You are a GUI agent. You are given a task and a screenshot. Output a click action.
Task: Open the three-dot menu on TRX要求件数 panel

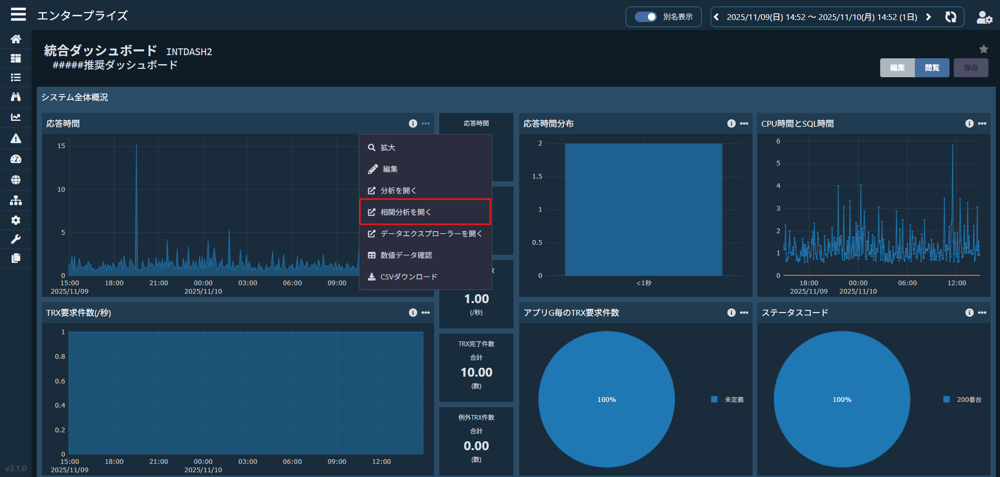point(426,313)
